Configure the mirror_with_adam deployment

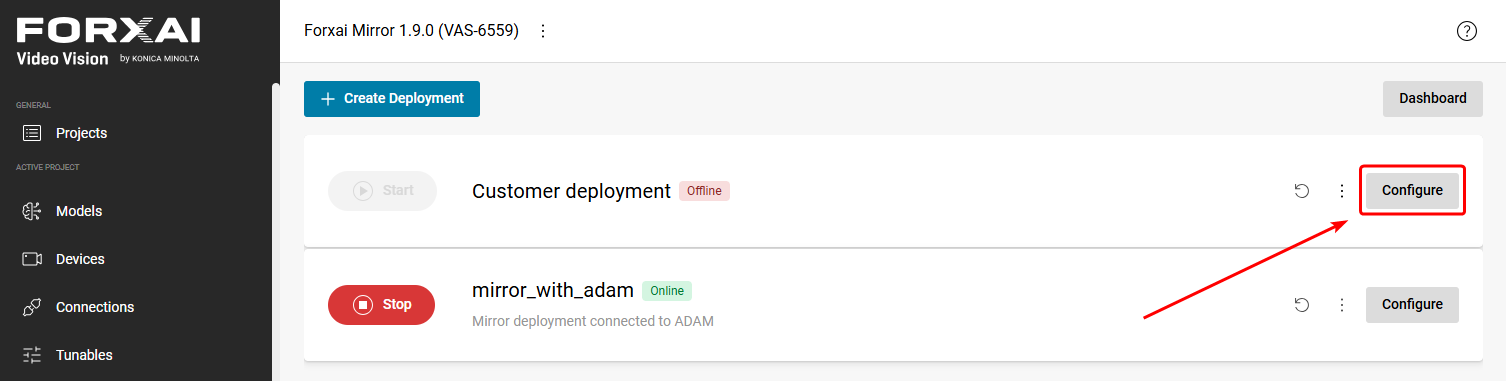[1412, 305]
